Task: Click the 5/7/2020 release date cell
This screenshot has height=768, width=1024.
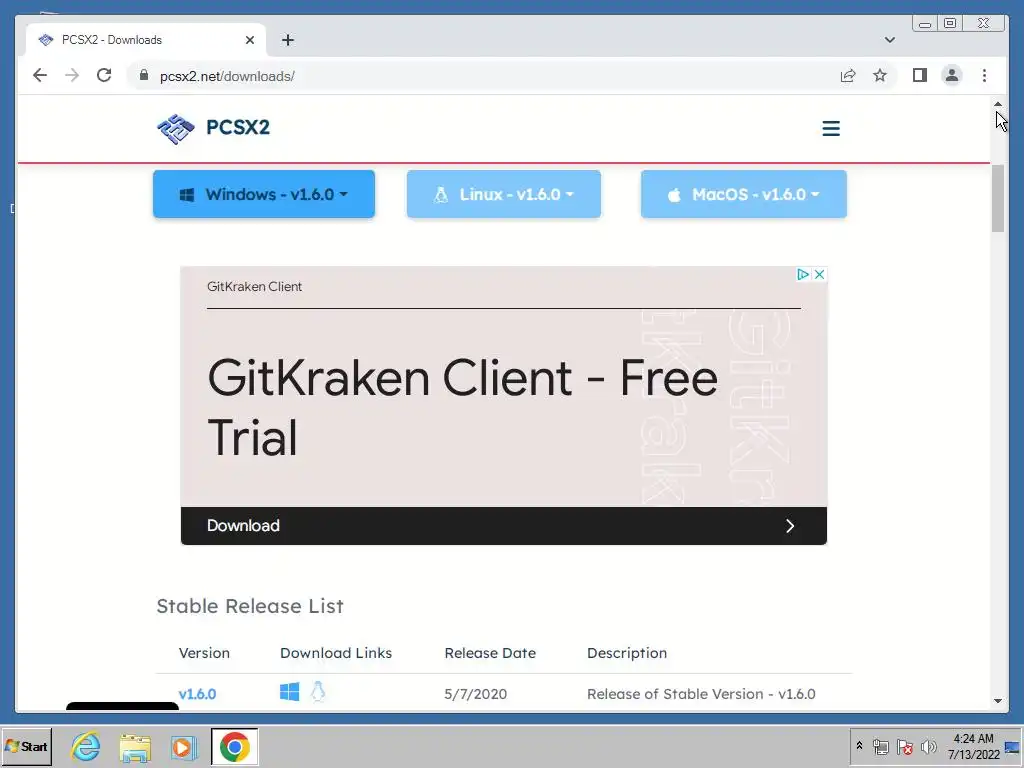Action: 475,694
